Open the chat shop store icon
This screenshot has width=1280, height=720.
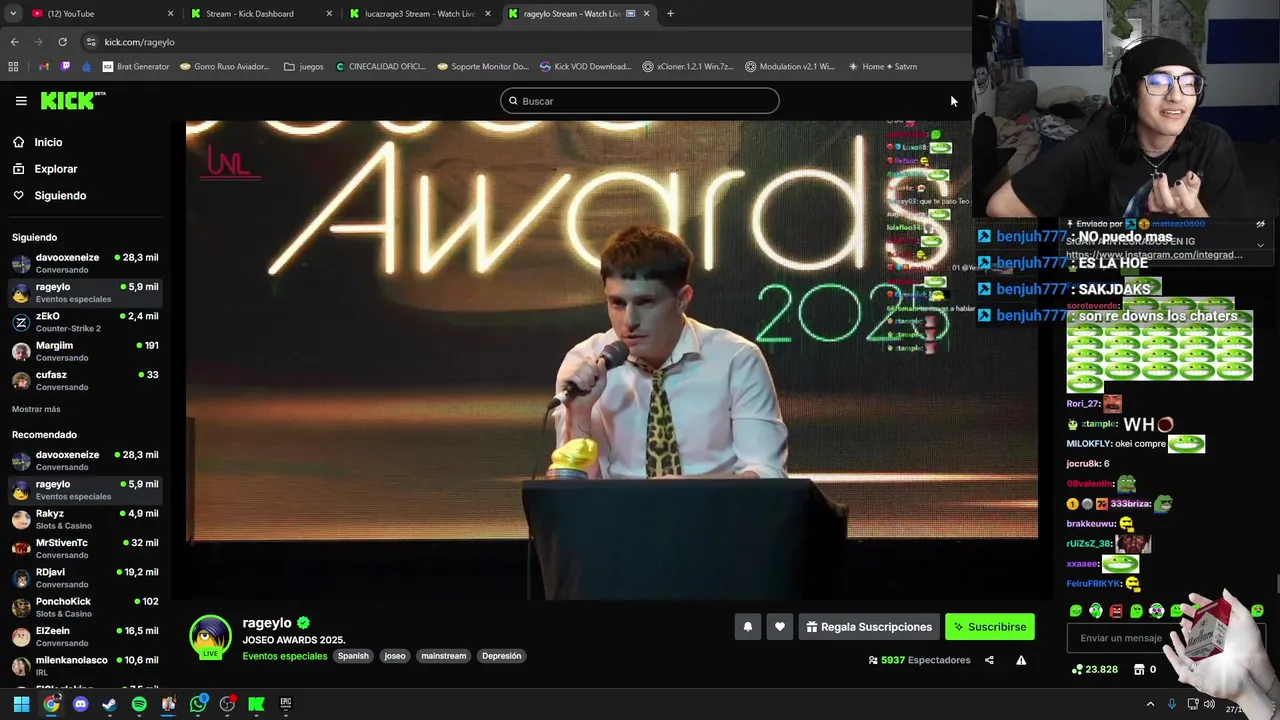click(1139, 669)
